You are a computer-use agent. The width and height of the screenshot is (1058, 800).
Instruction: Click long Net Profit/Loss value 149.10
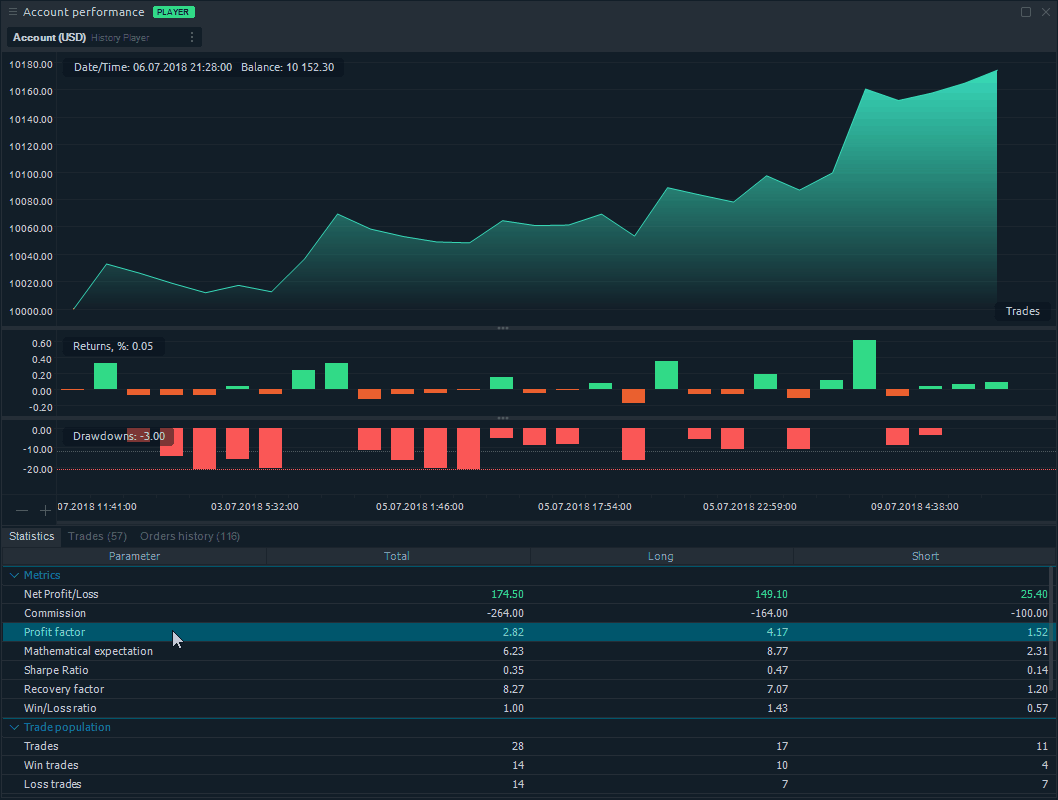click(771, 594)
